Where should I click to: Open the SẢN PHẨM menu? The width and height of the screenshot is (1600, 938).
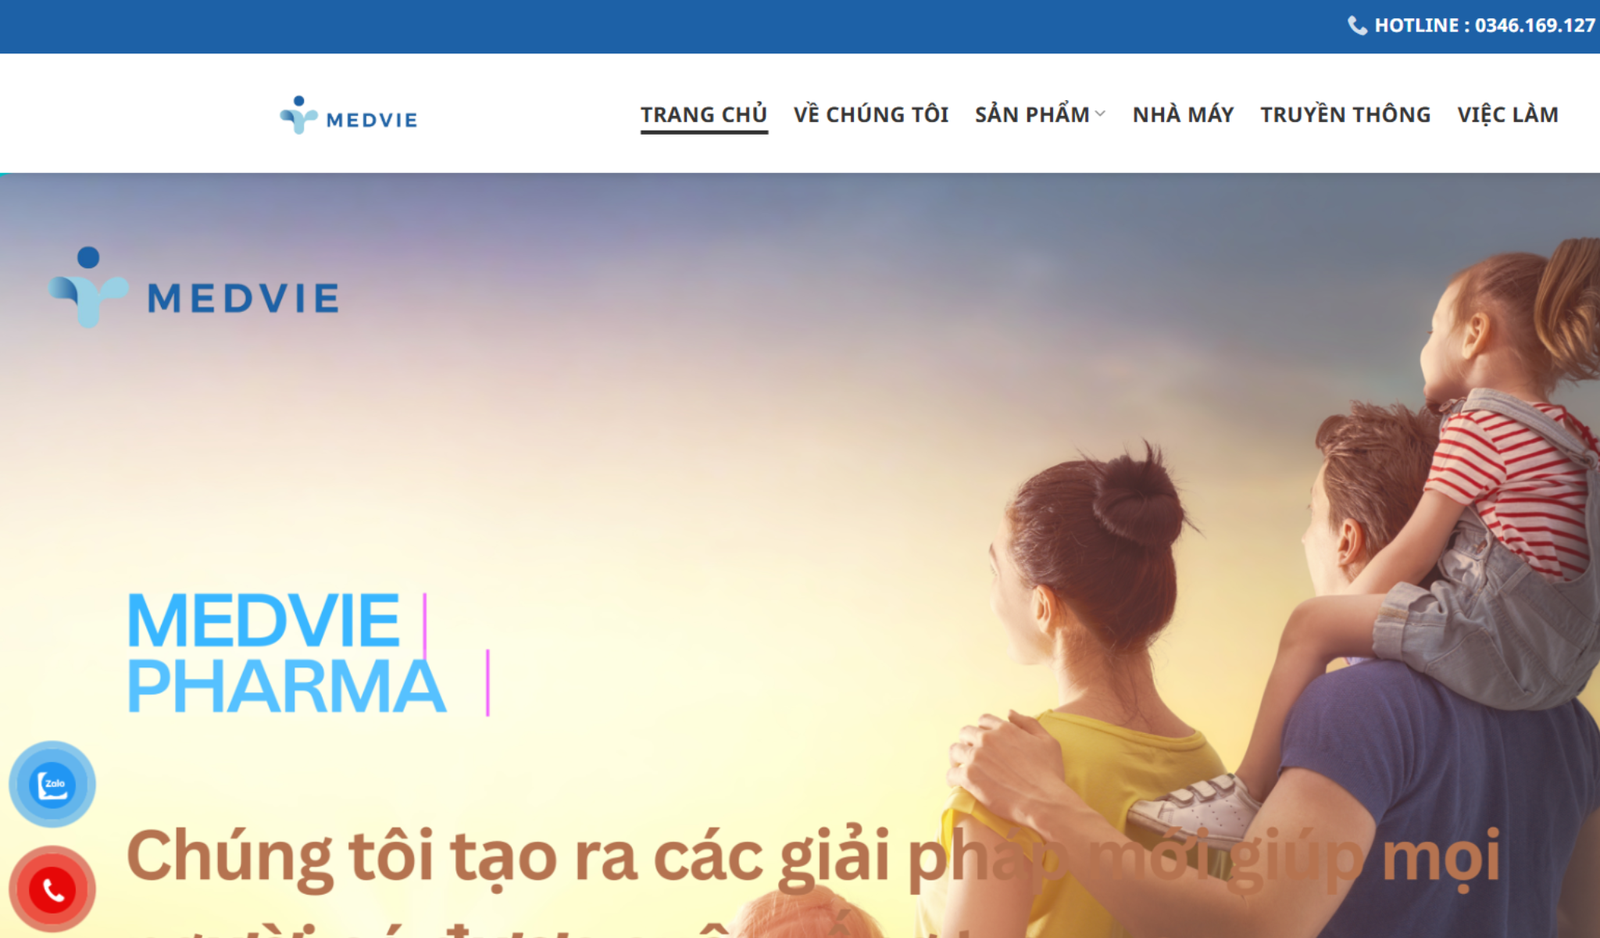point(1032,114)
